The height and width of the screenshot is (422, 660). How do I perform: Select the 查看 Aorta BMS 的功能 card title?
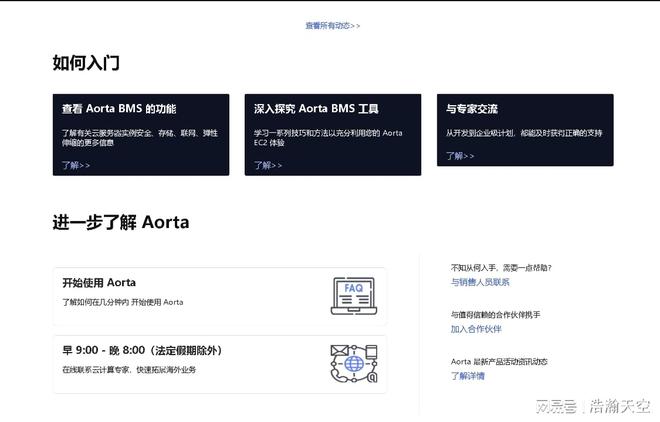[119, 109]
